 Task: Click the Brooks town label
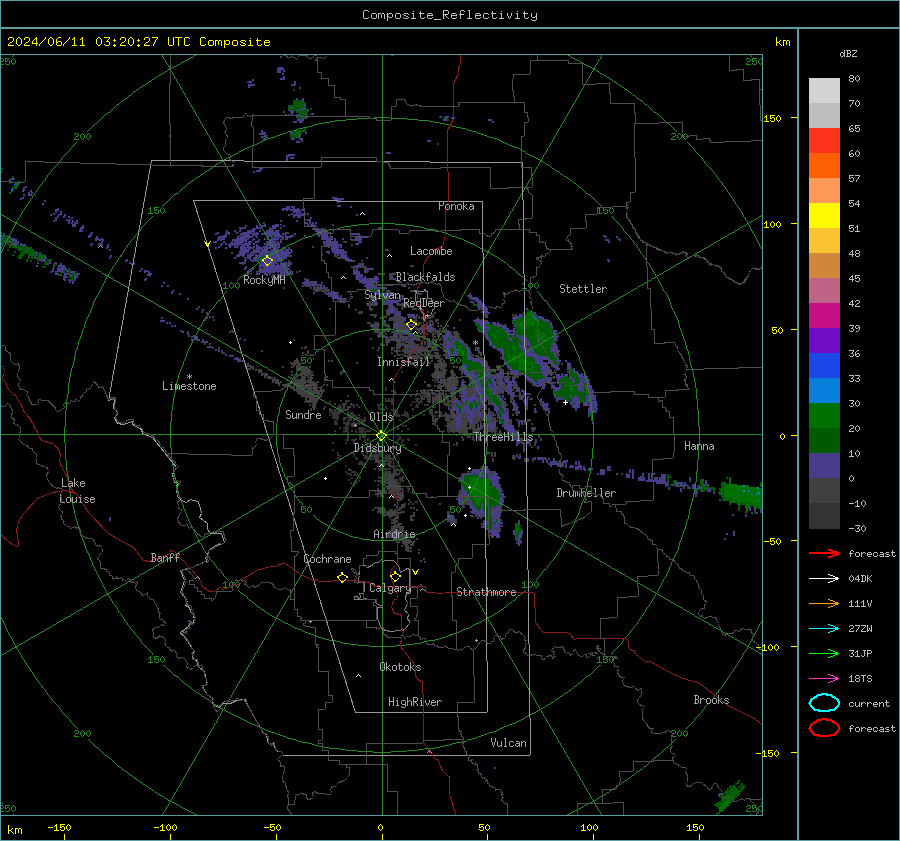pyautogui.click(x=711, y=700)
